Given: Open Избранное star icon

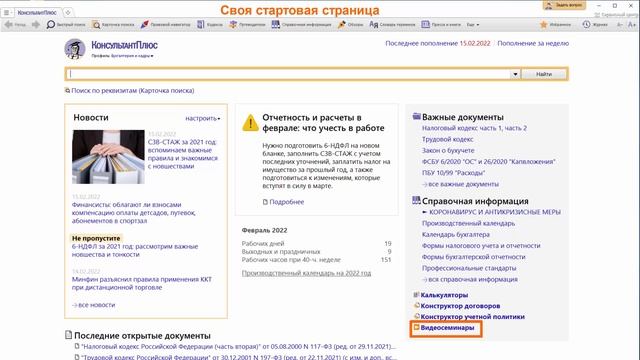Looking at the screenshot, I should click(555, 24).
